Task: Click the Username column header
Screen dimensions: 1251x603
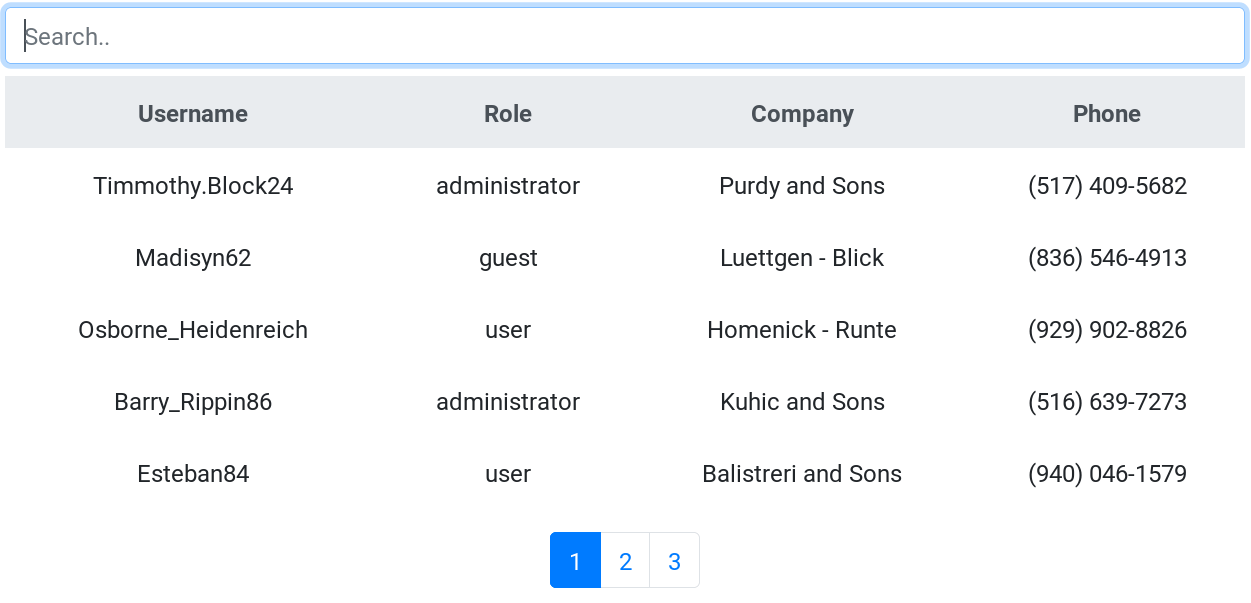Action: tap(193, 114)
